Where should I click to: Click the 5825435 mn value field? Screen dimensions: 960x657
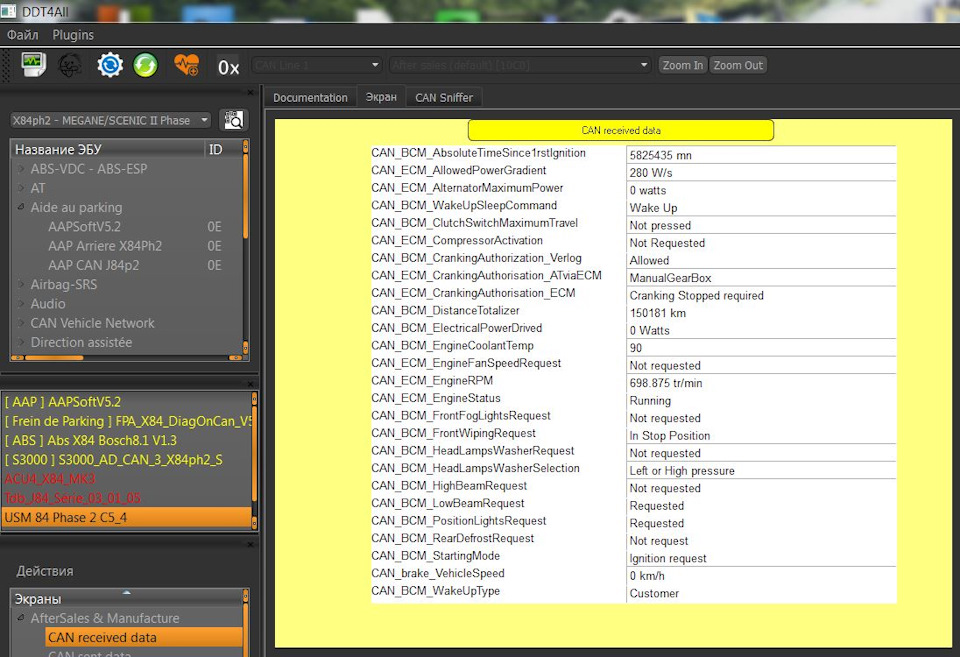[x=761, y=155]
